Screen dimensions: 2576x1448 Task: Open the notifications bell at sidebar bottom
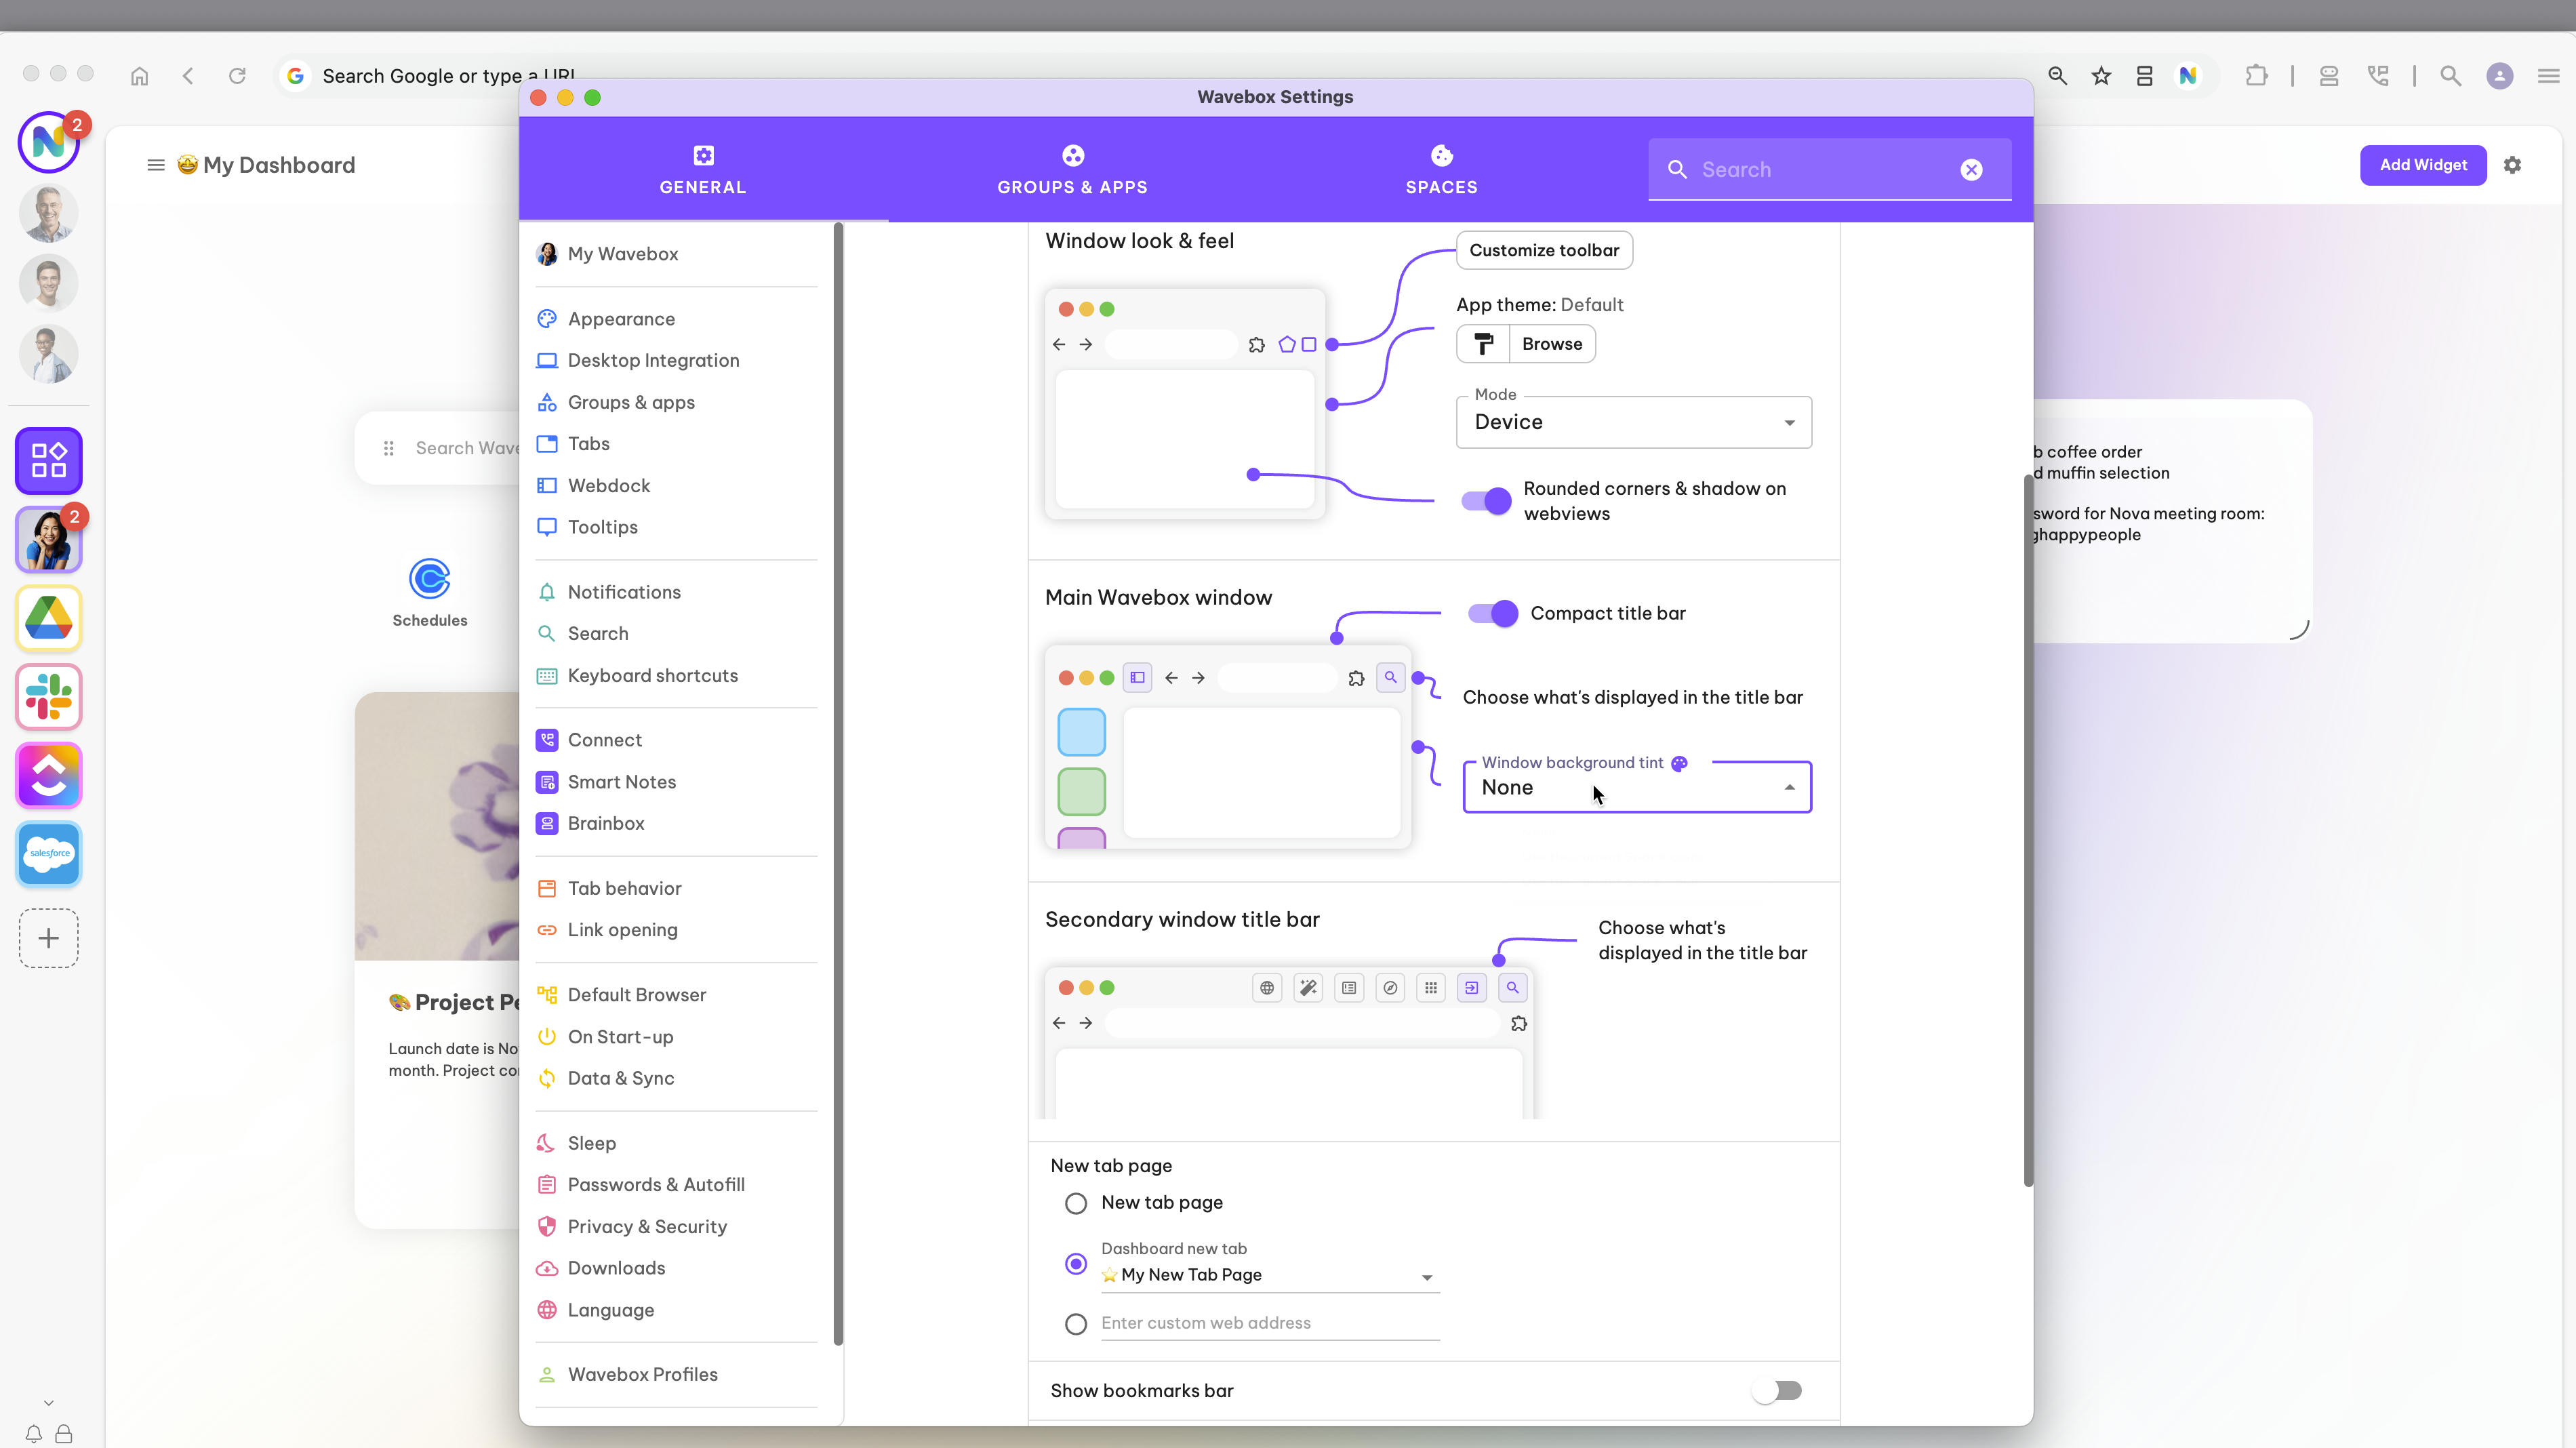click(33, 1434)
